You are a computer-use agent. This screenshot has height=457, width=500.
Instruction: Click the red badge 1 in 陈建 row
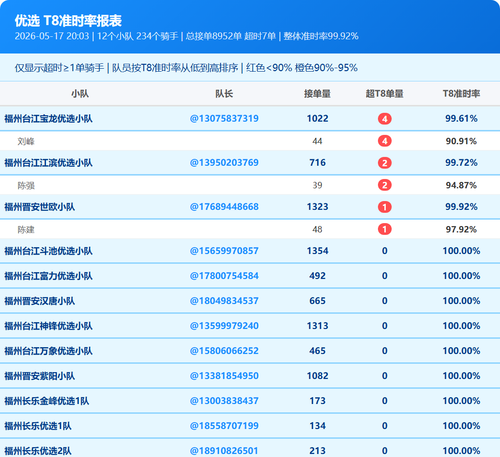coord(384,229)
